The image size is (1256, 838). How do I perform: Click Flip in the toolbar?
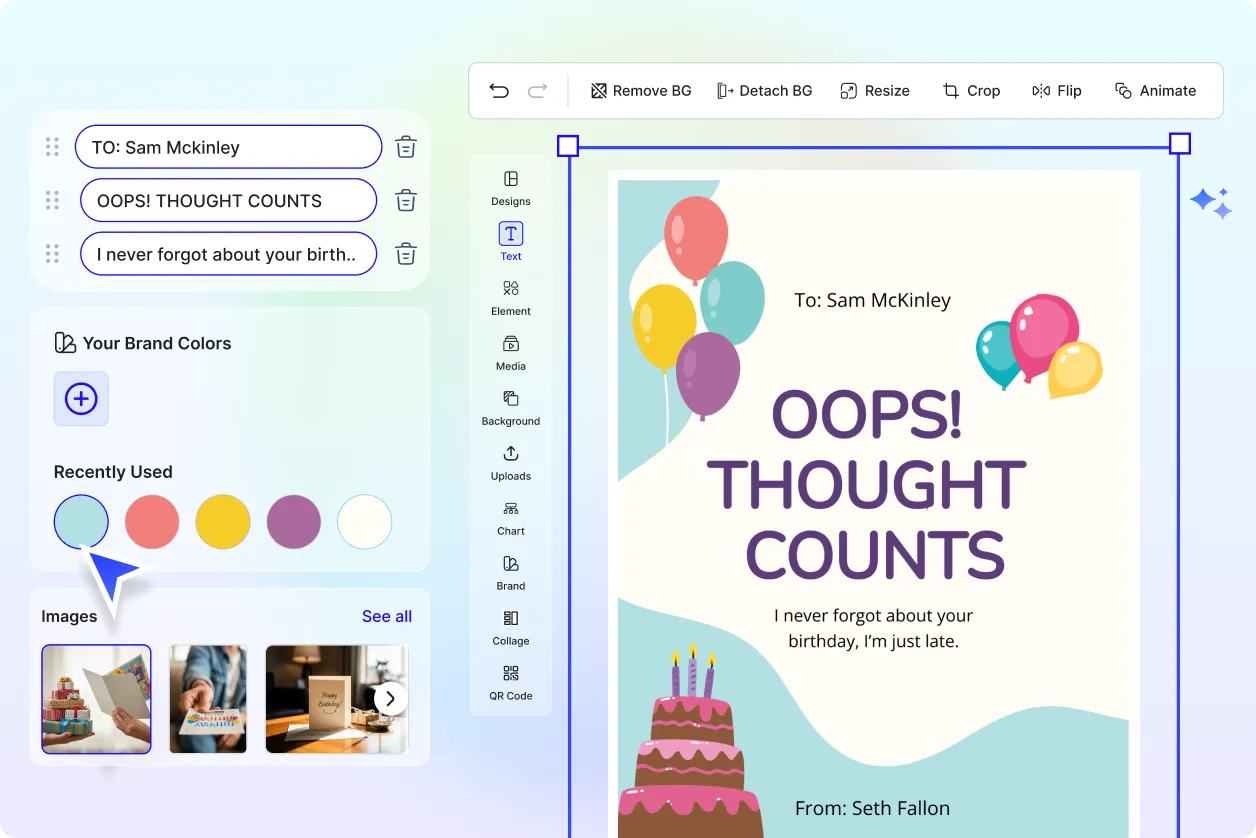click(x=1056, y=90)
